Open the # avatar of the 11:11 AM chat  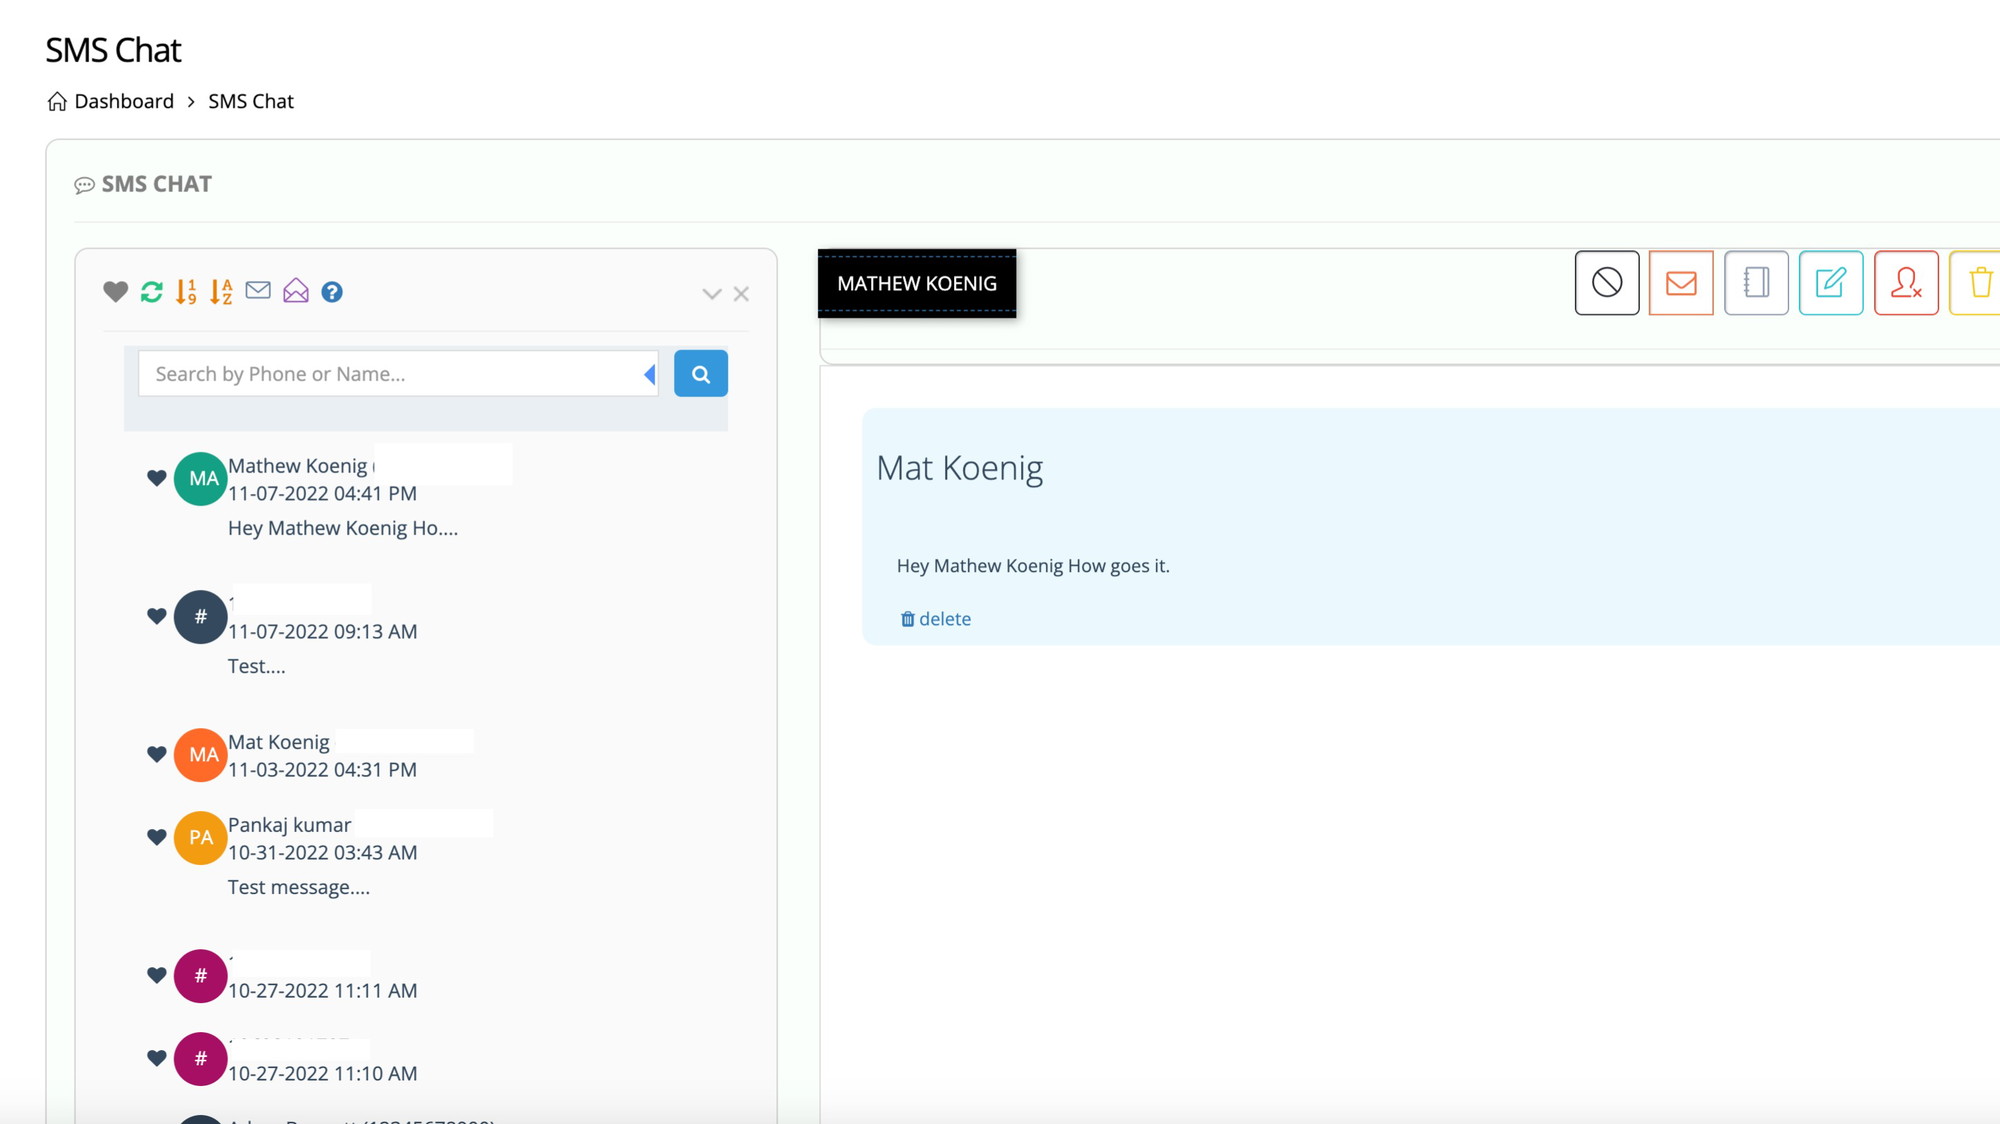click(201, 976)
